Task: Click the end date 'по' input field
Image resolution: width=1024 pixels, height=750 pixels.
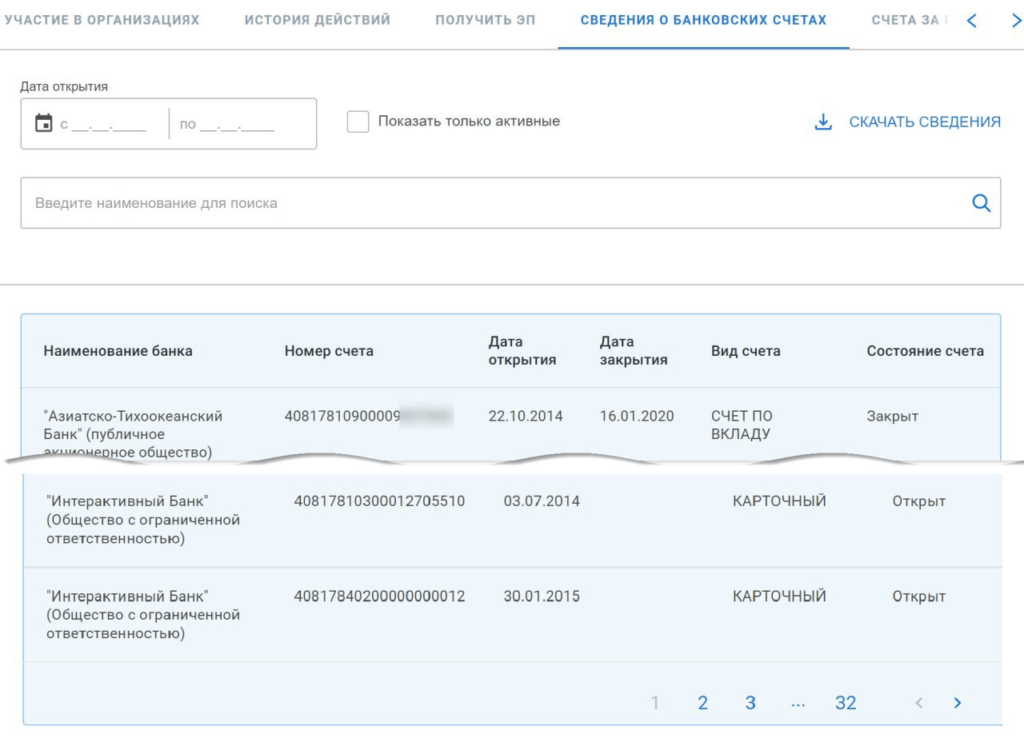Action: coord(237,125)
